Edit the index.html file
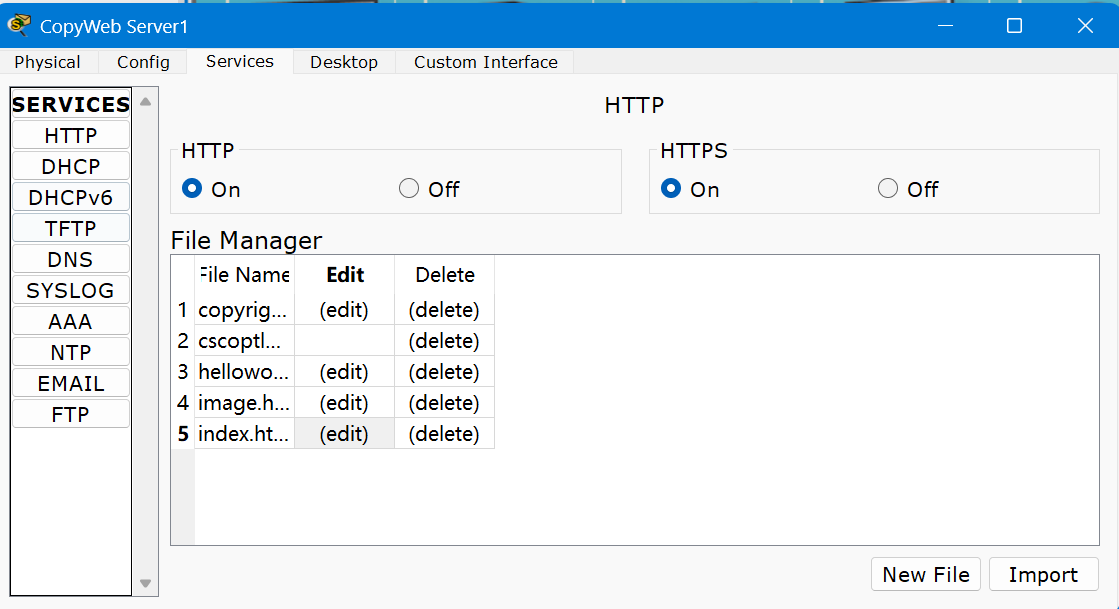1119x609 pixels. tap(344, 434)
